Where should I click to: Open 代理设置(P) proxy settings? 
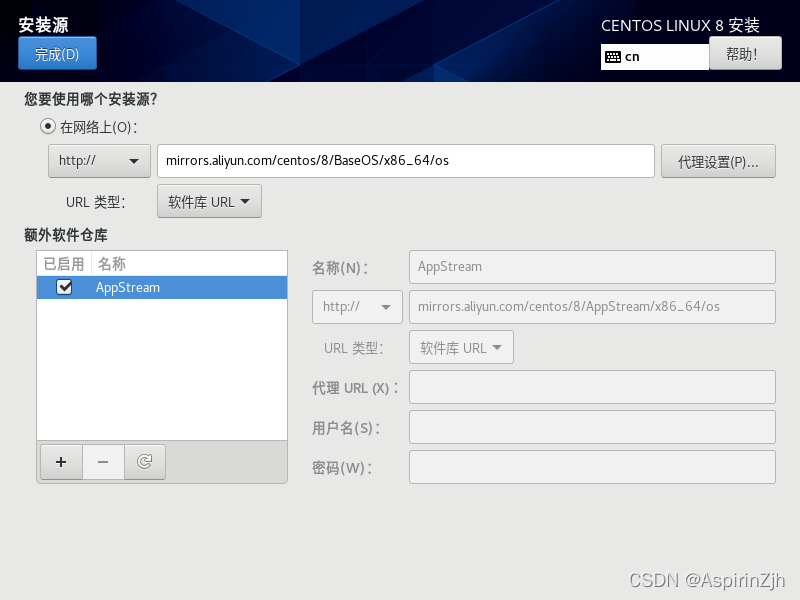tap(718, 161)
